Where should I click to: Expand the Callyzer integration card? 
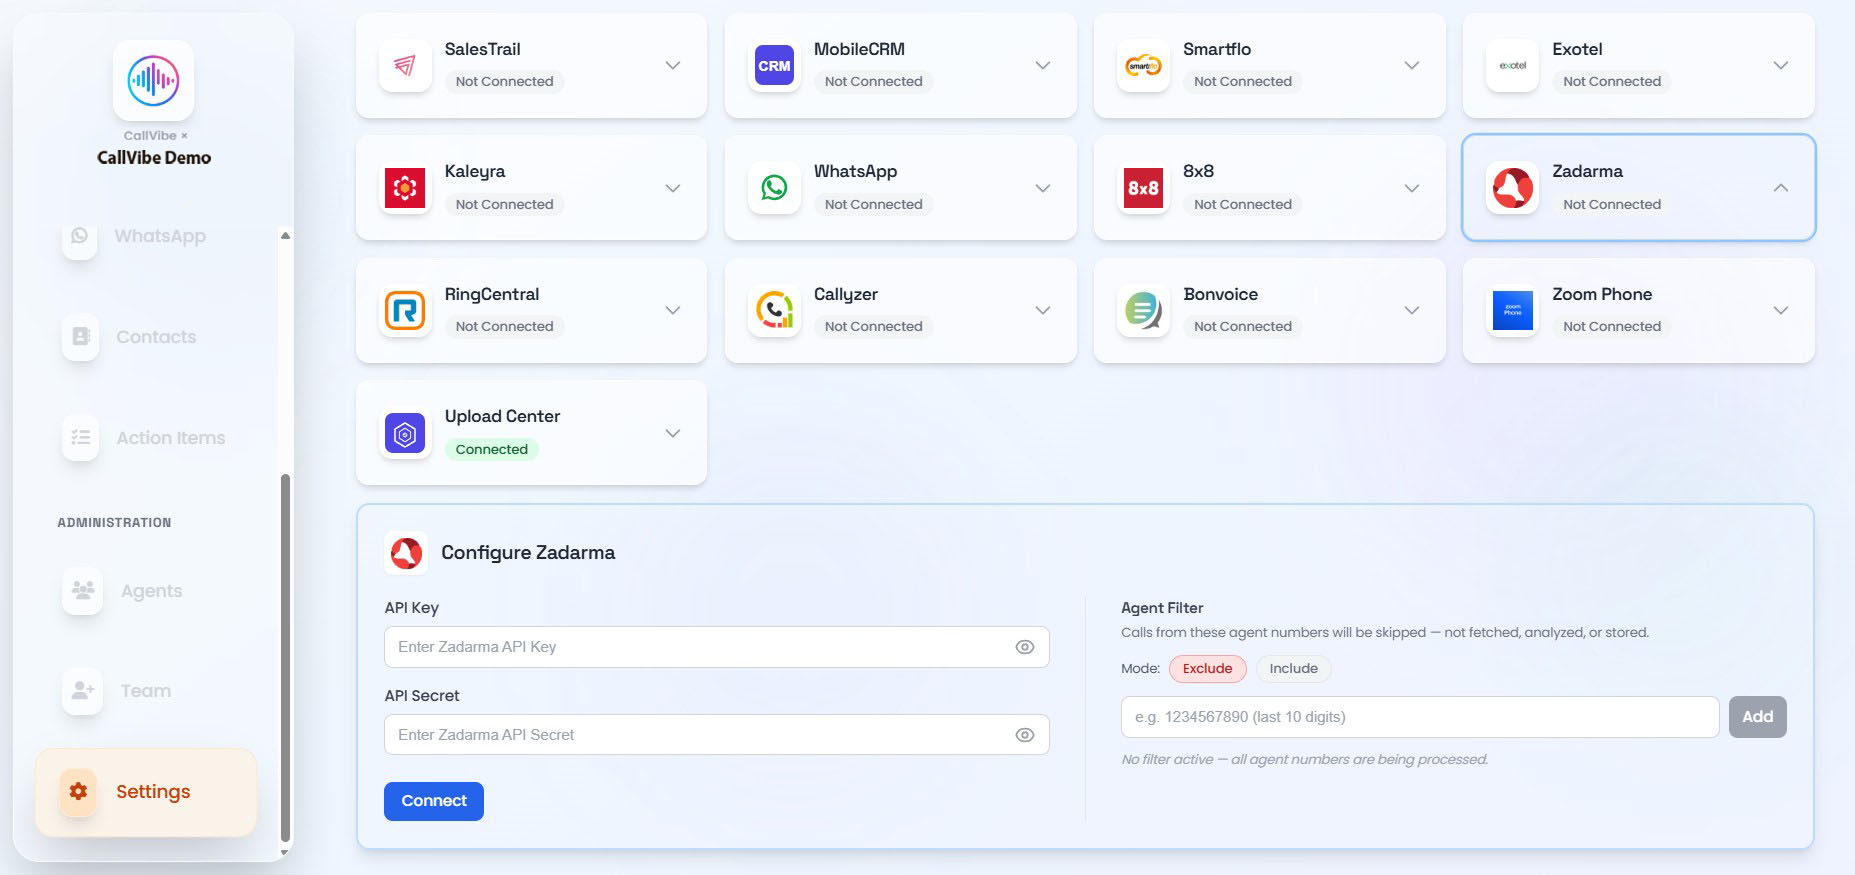(1042, 311)
